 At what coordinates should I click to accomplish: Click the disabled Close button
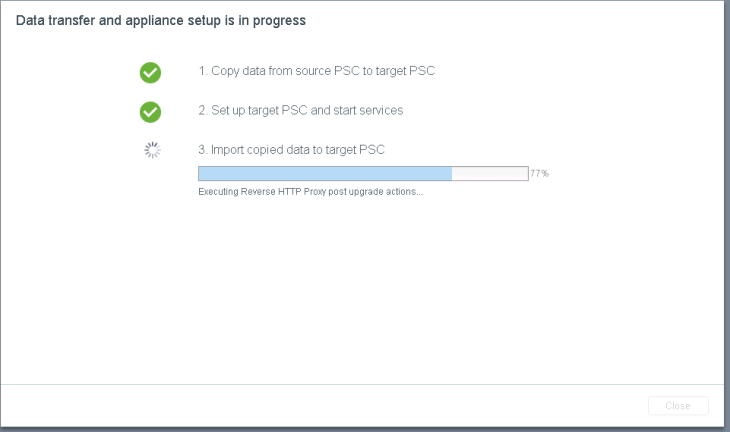(678, 406)
